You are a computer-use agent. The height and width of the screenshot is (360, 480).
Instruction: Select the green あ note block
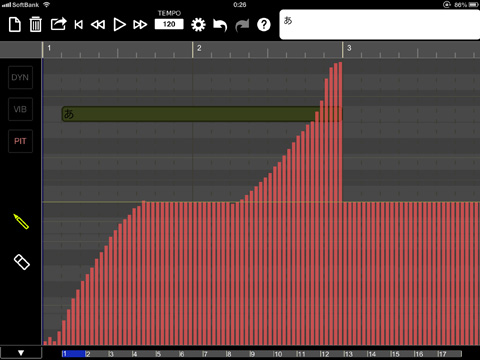(202, 114)
